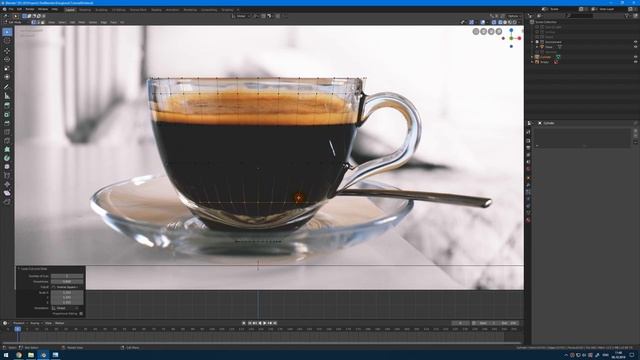Switch to rendered viewport shading

pos(514,22)
